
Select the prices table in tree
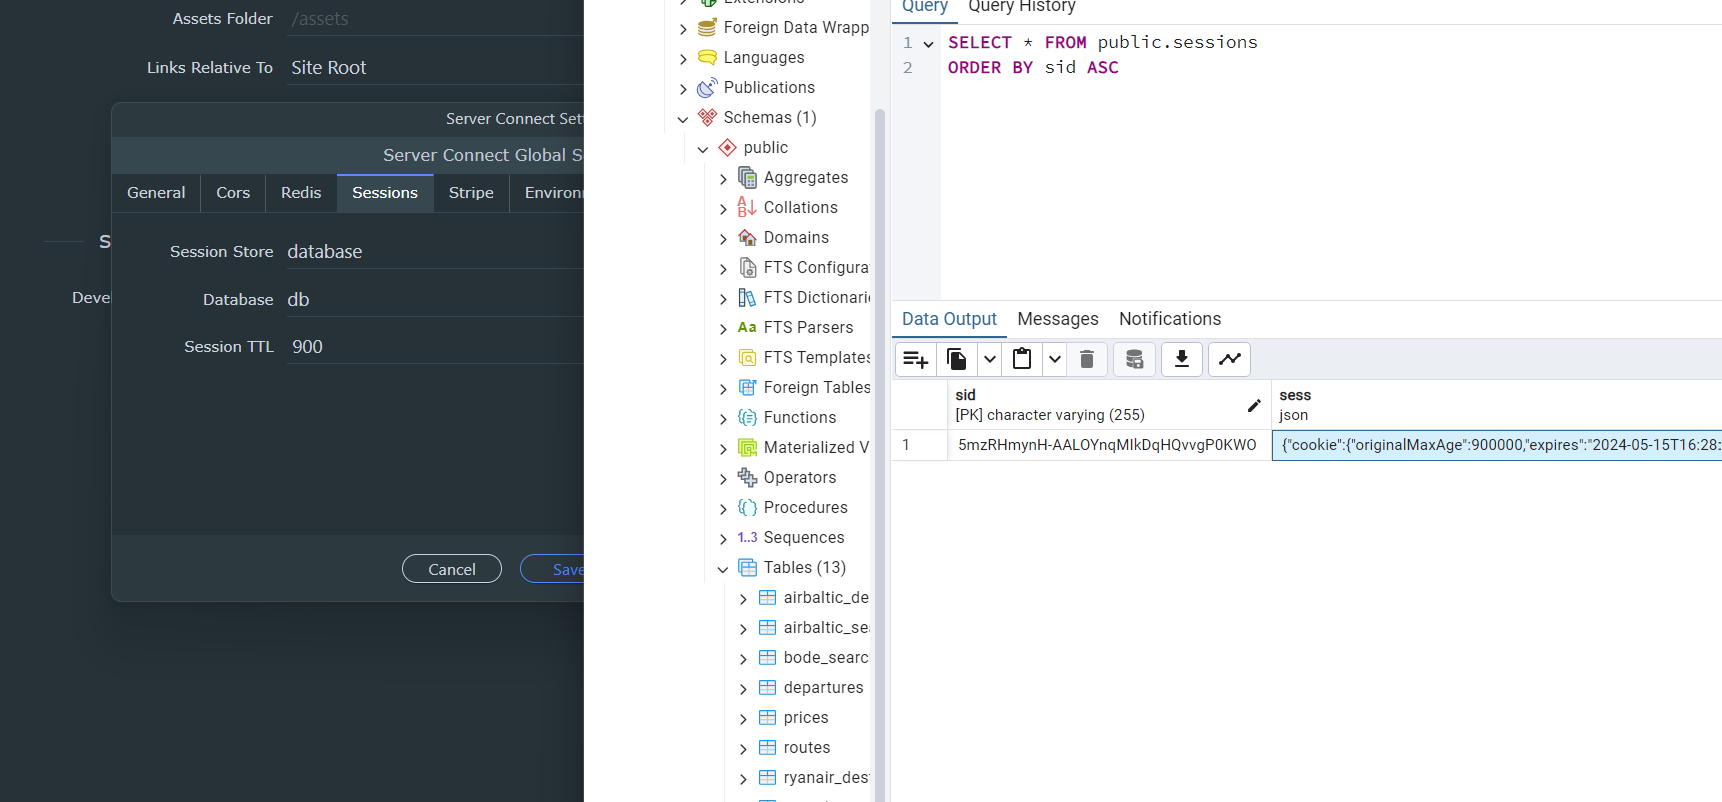(806, 717)
